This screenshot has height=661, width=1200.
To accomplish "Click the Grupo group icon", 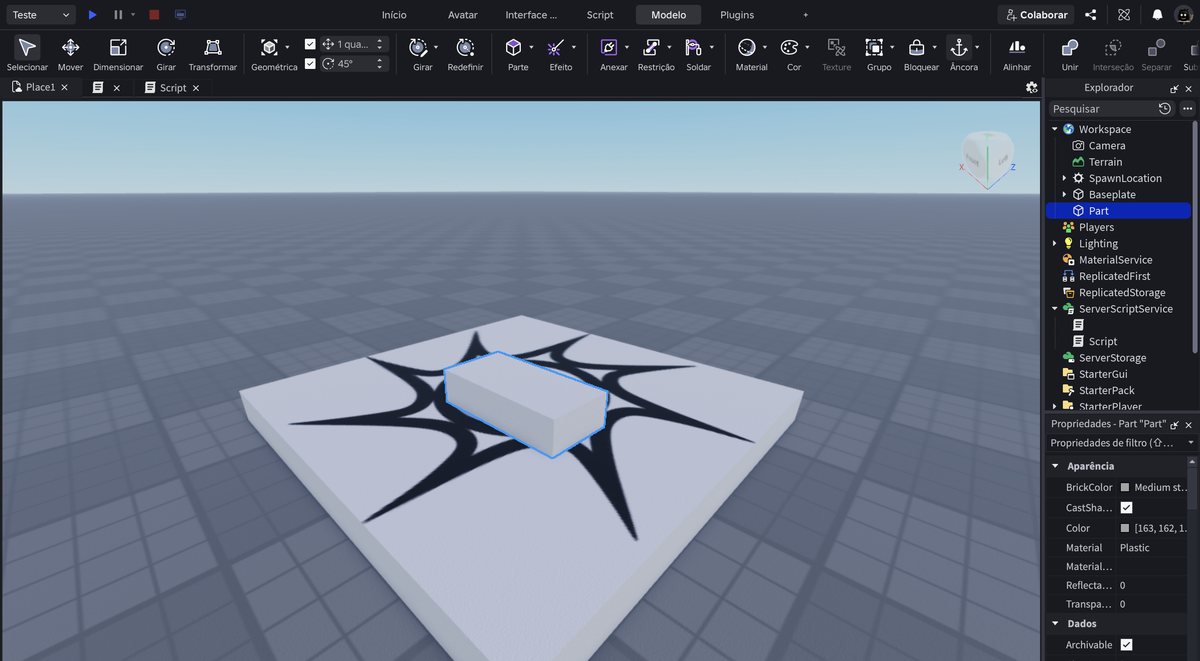I will (x=874, y=48).
